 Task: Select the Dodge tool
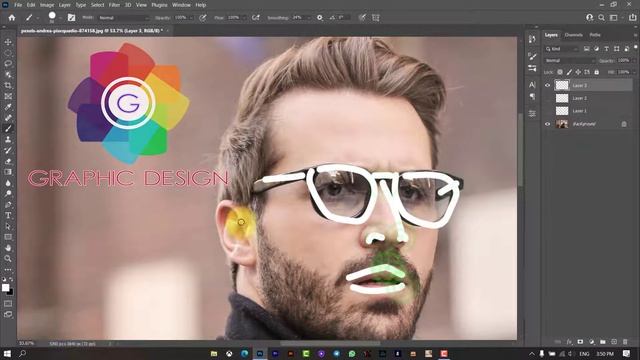(8, 193)
